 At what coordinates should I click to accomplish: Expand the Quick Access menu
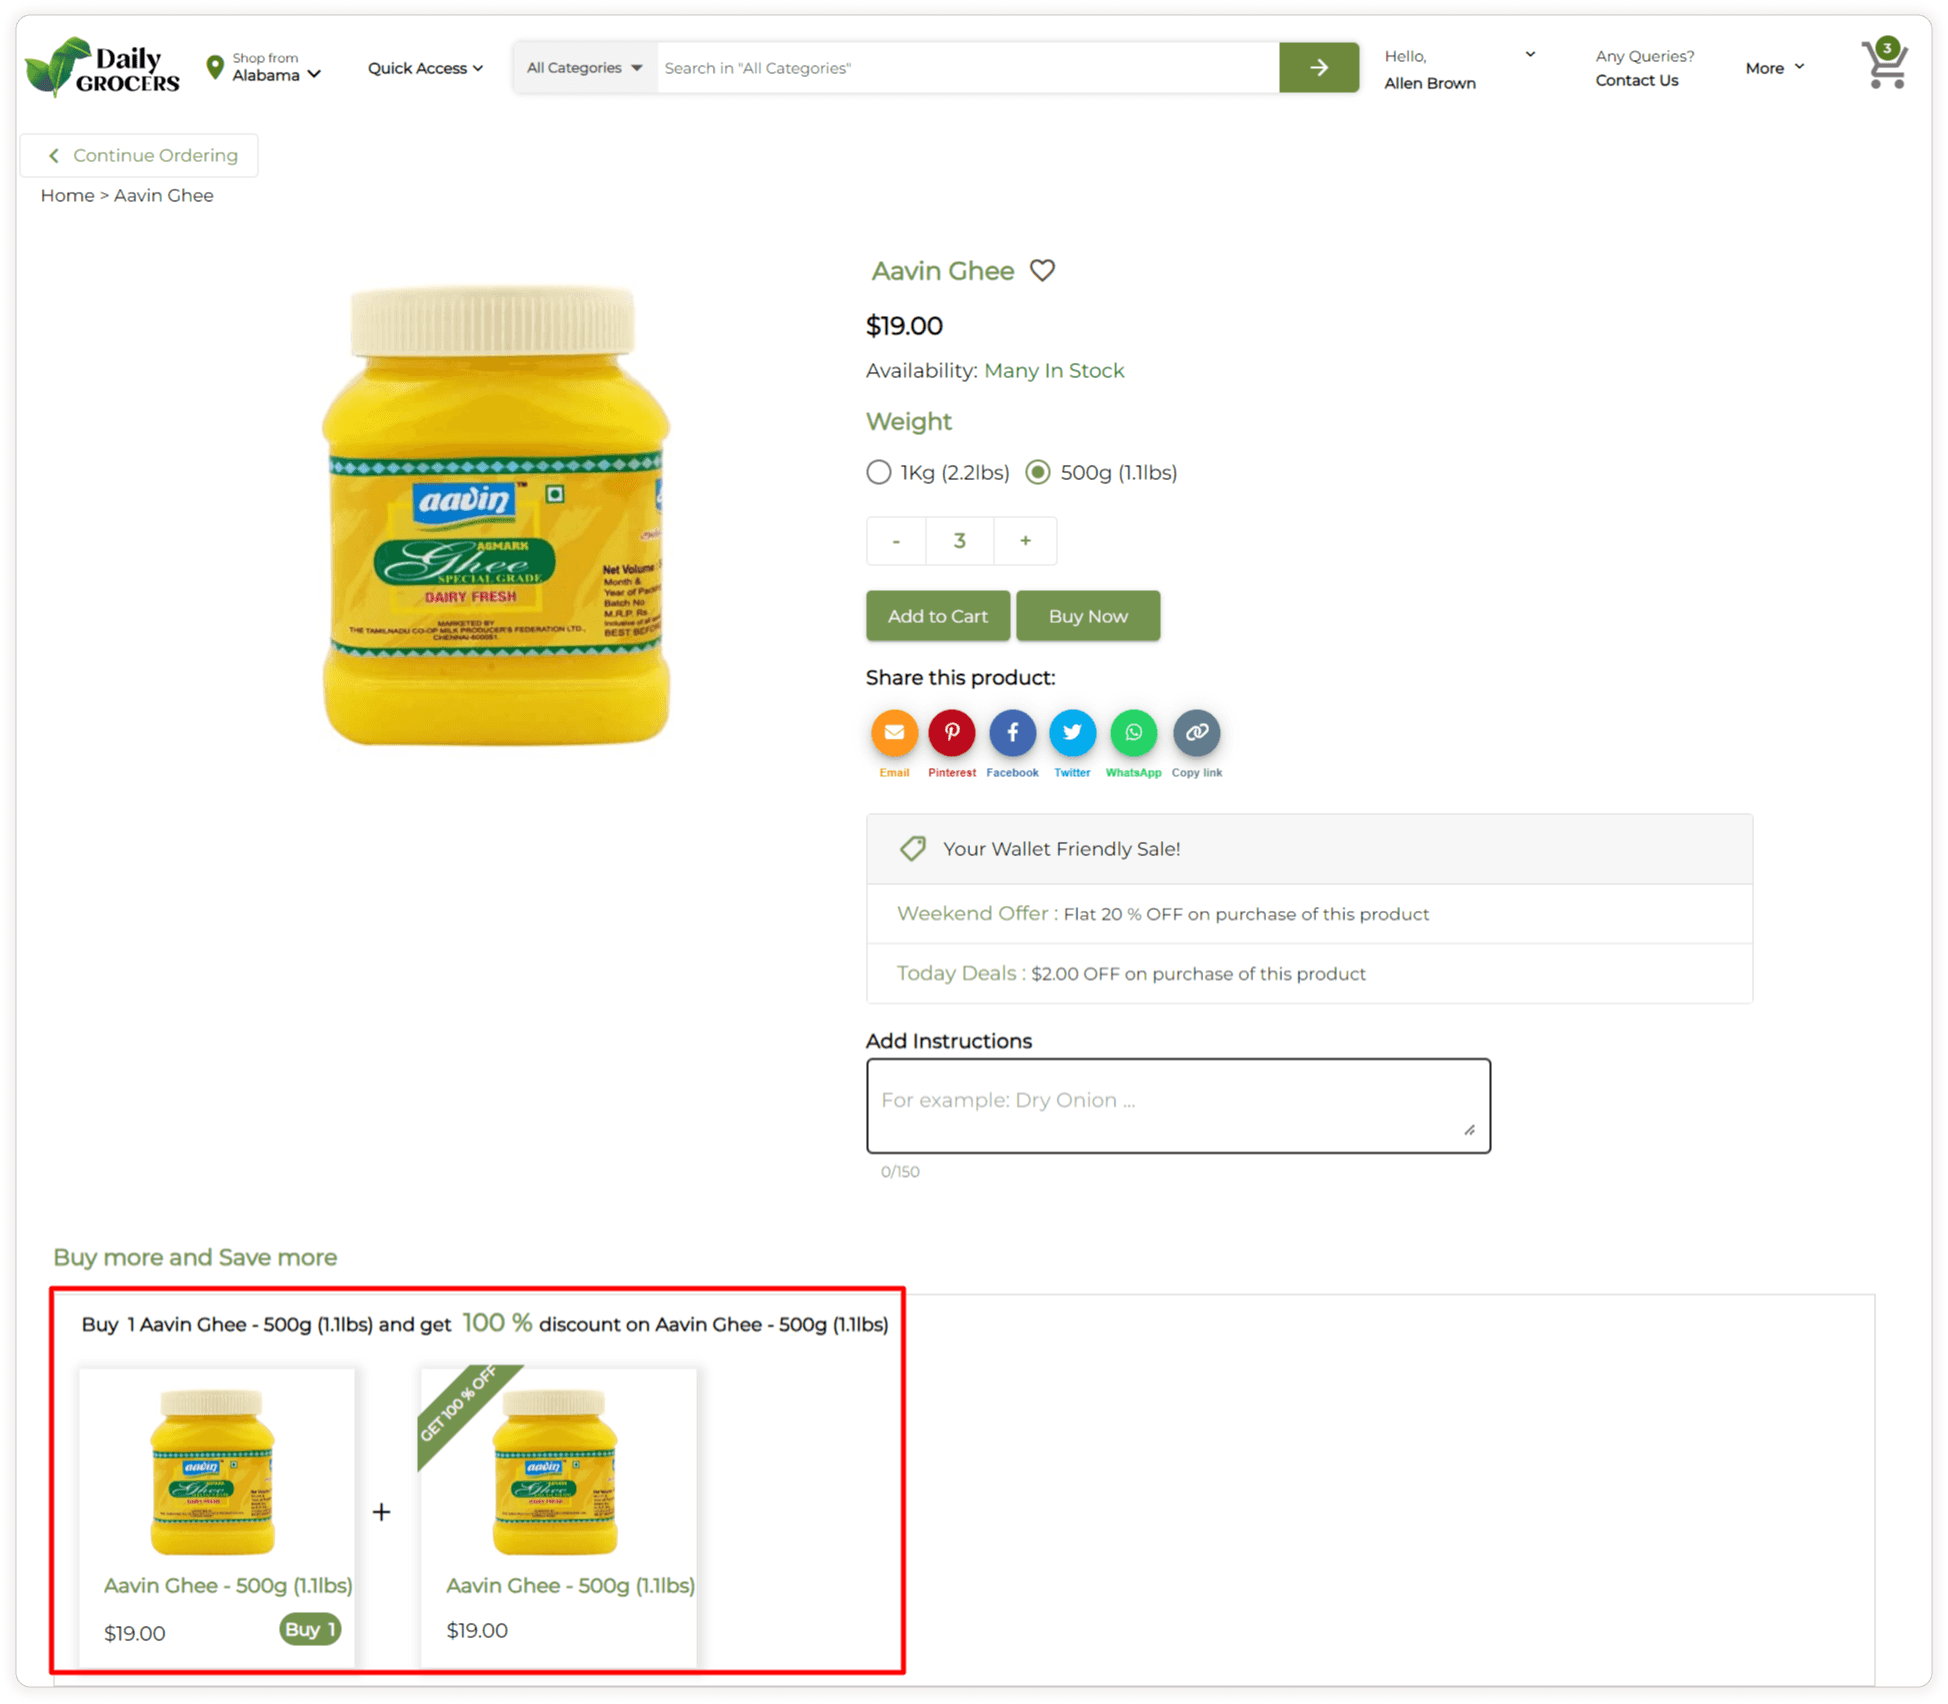425,68
